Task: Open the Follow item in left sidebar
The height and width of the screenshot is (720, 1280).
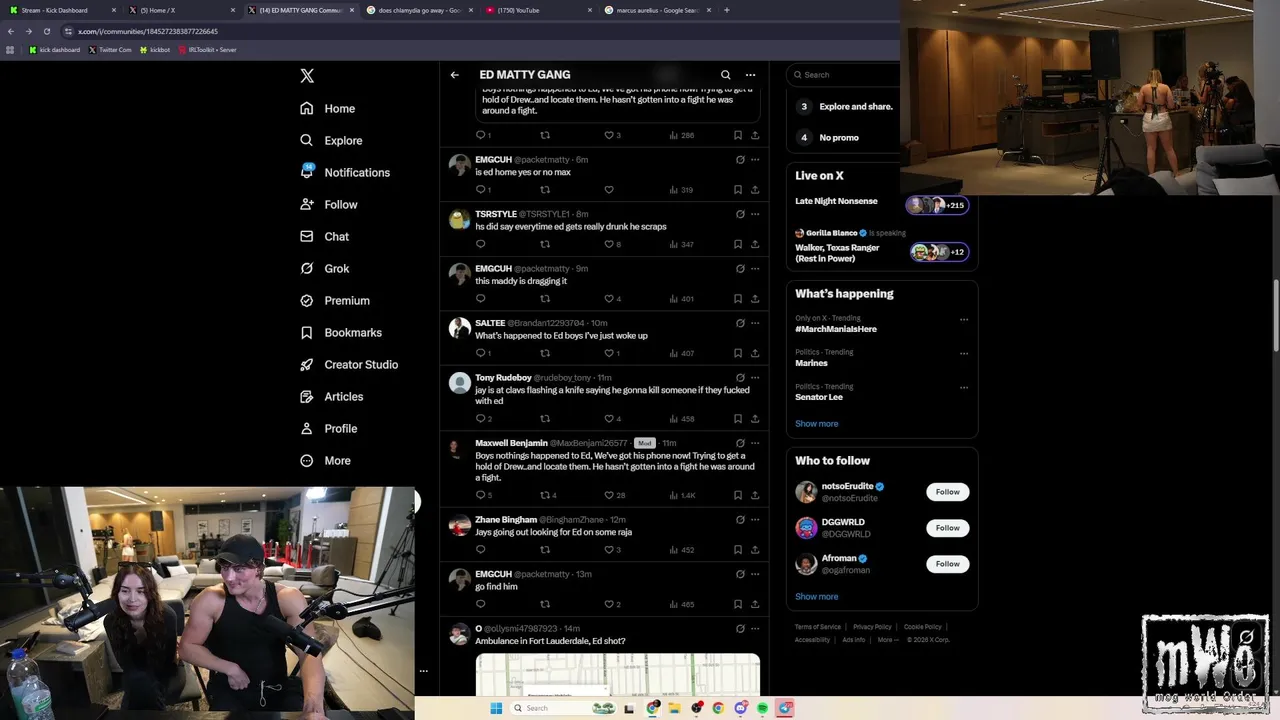Action: click(328, 204)
